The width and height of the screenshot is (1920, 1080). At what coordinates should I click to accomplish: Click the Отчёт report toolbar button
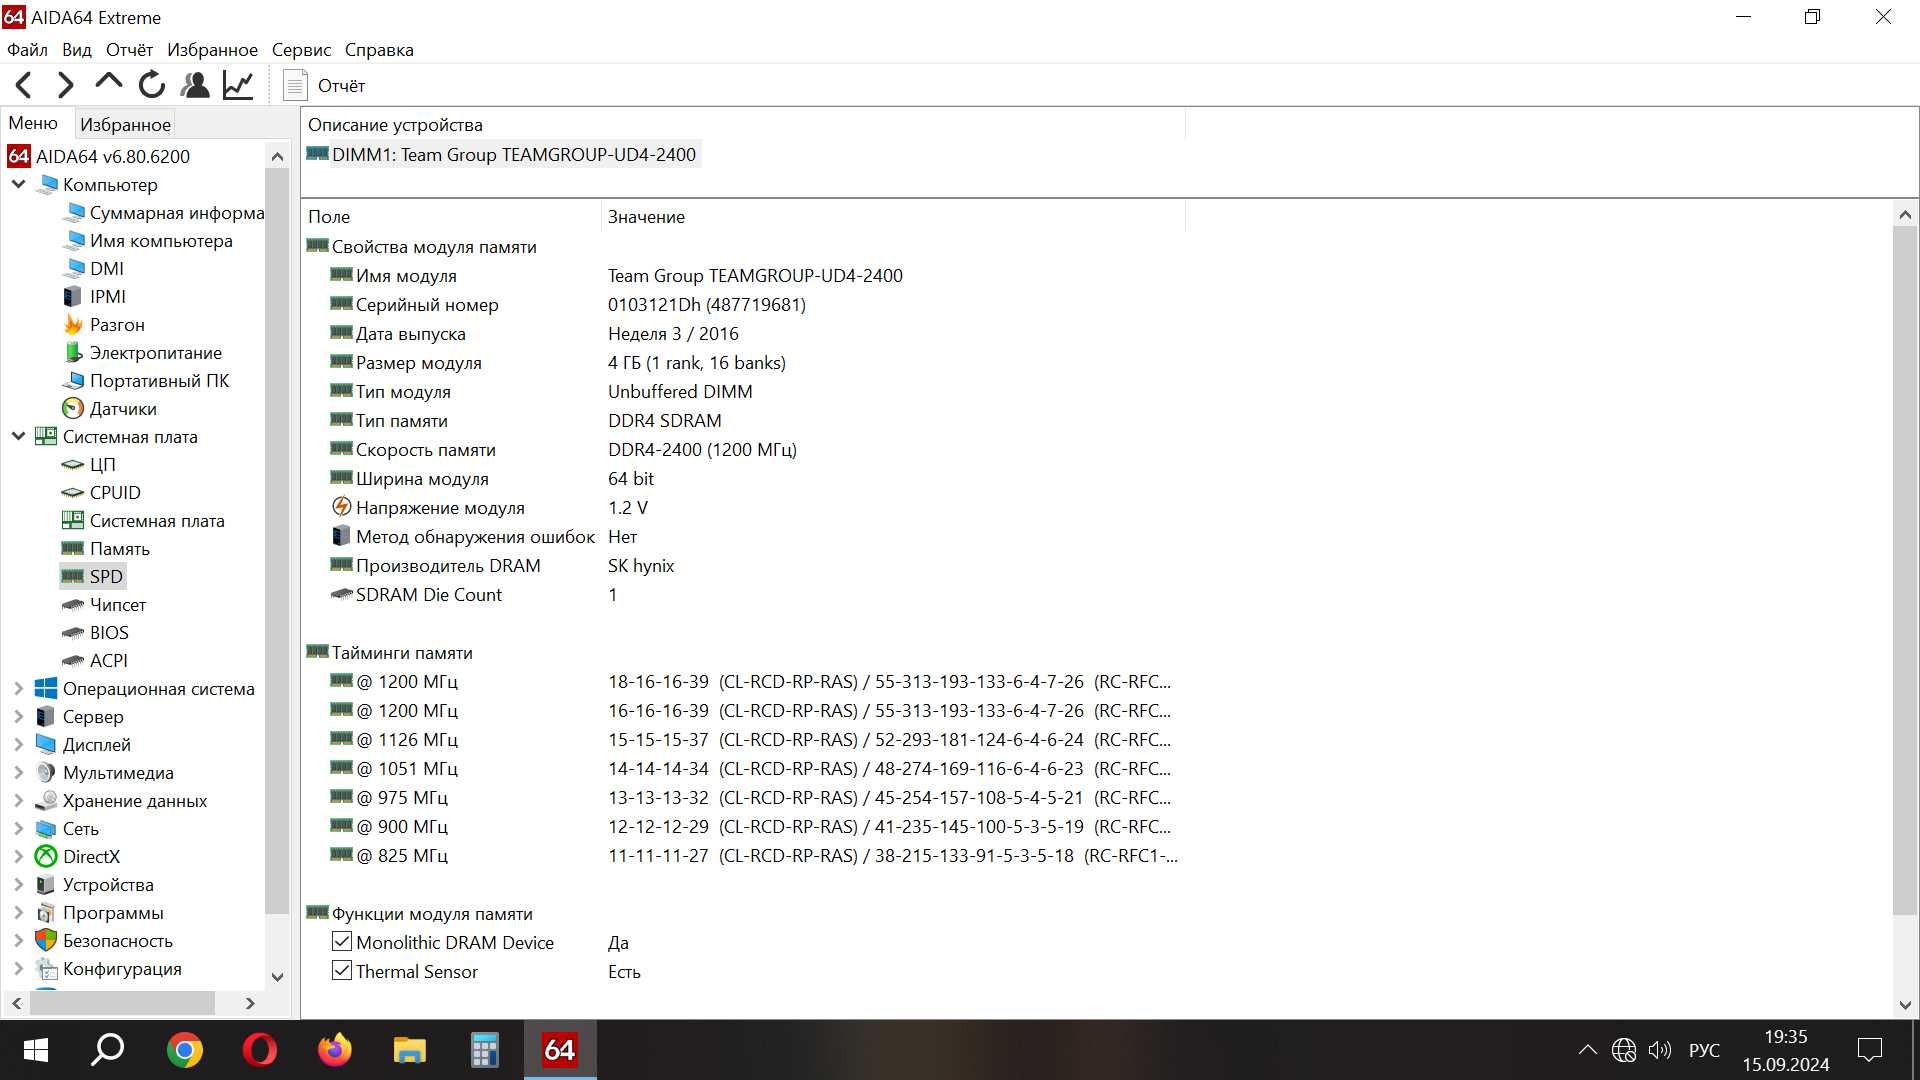pyautogui.click(x=325, y=86)
